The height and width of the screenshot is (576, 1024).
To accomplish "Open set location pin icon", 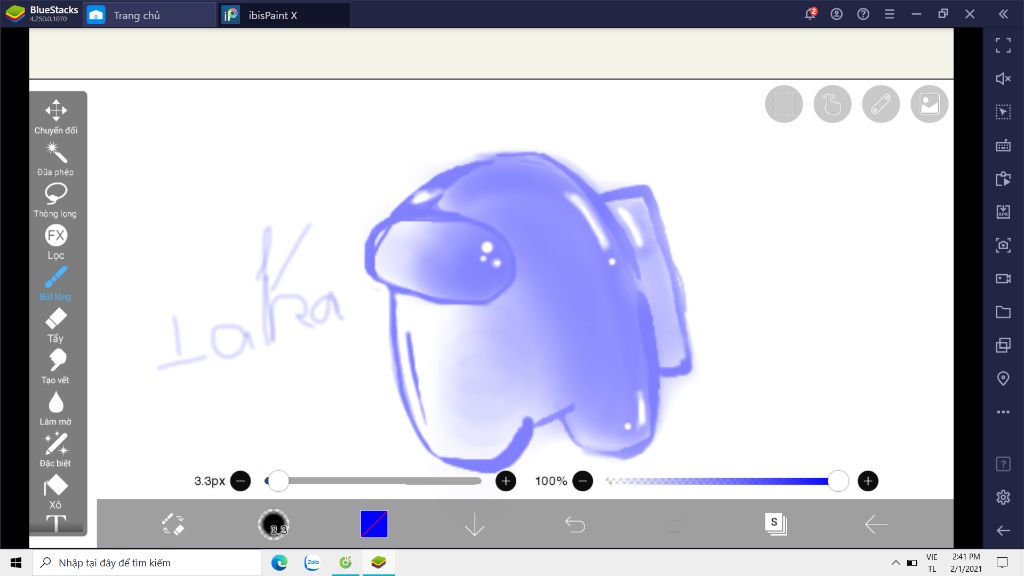I will point(1003,379).
